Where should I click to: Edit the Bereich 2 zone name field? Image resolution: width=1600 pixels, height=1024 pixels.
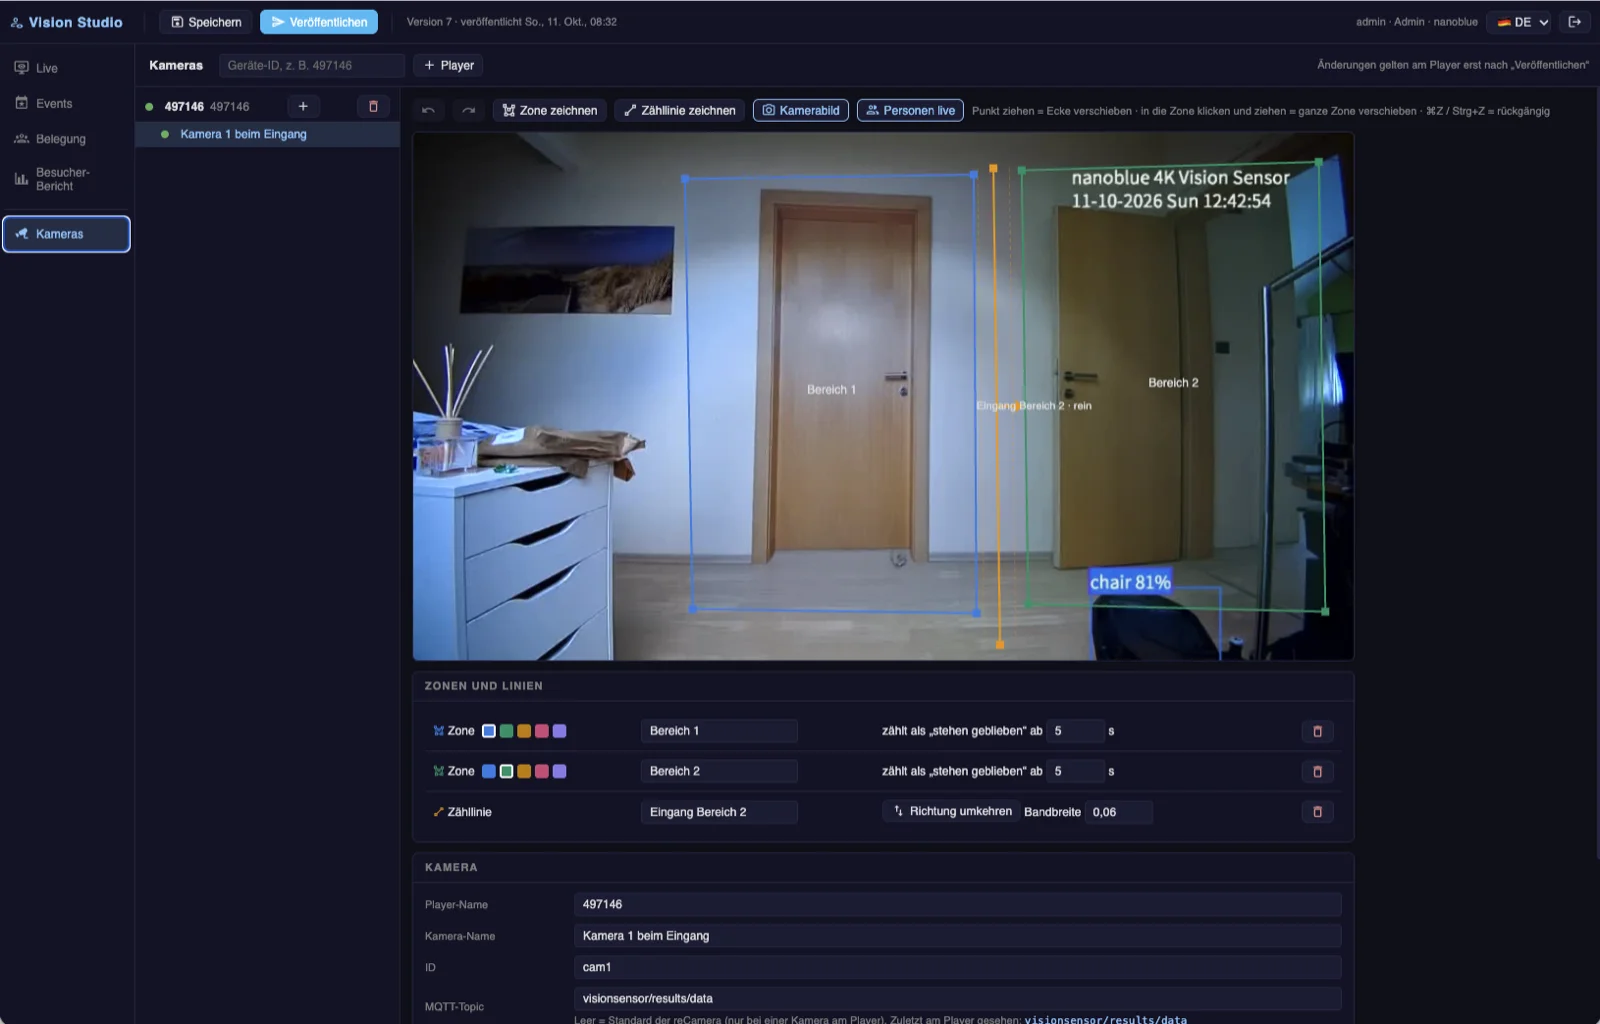click(x=719, y=771)
